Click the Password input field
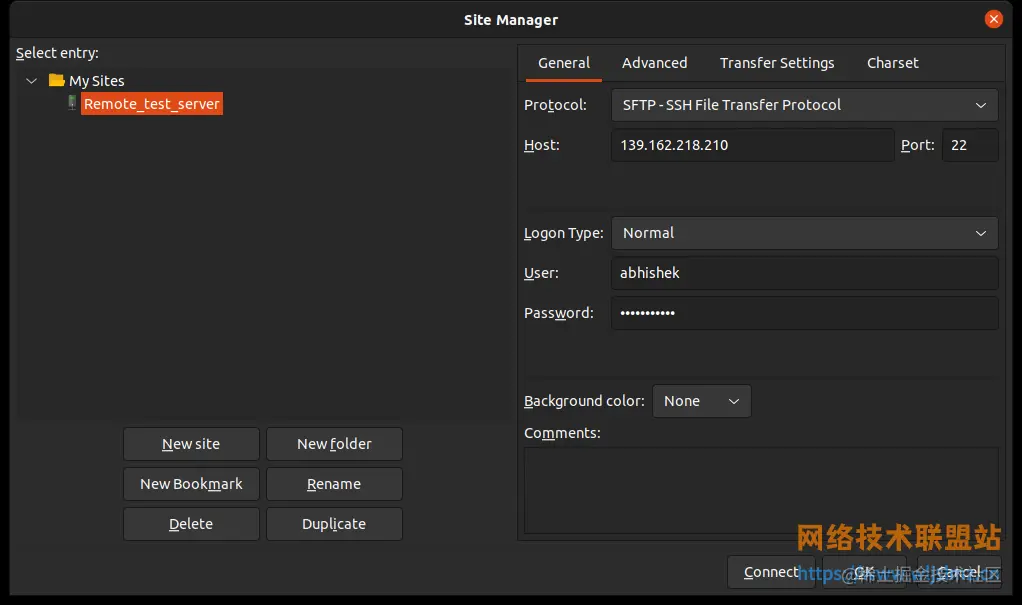The height and width of the screenshot is (605, 1022). (804, 313)
